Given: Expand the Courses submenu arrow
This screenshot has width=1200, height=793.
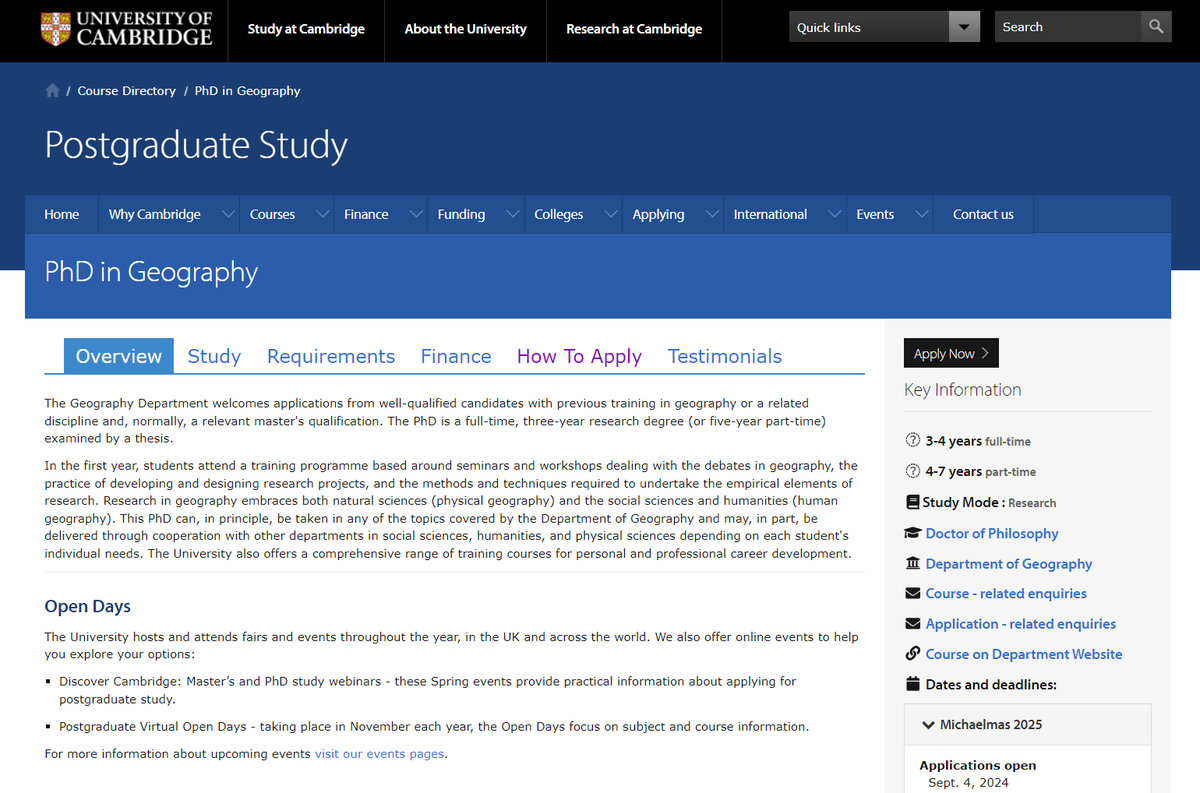Looking at the screenshot, I should [322, 214].
